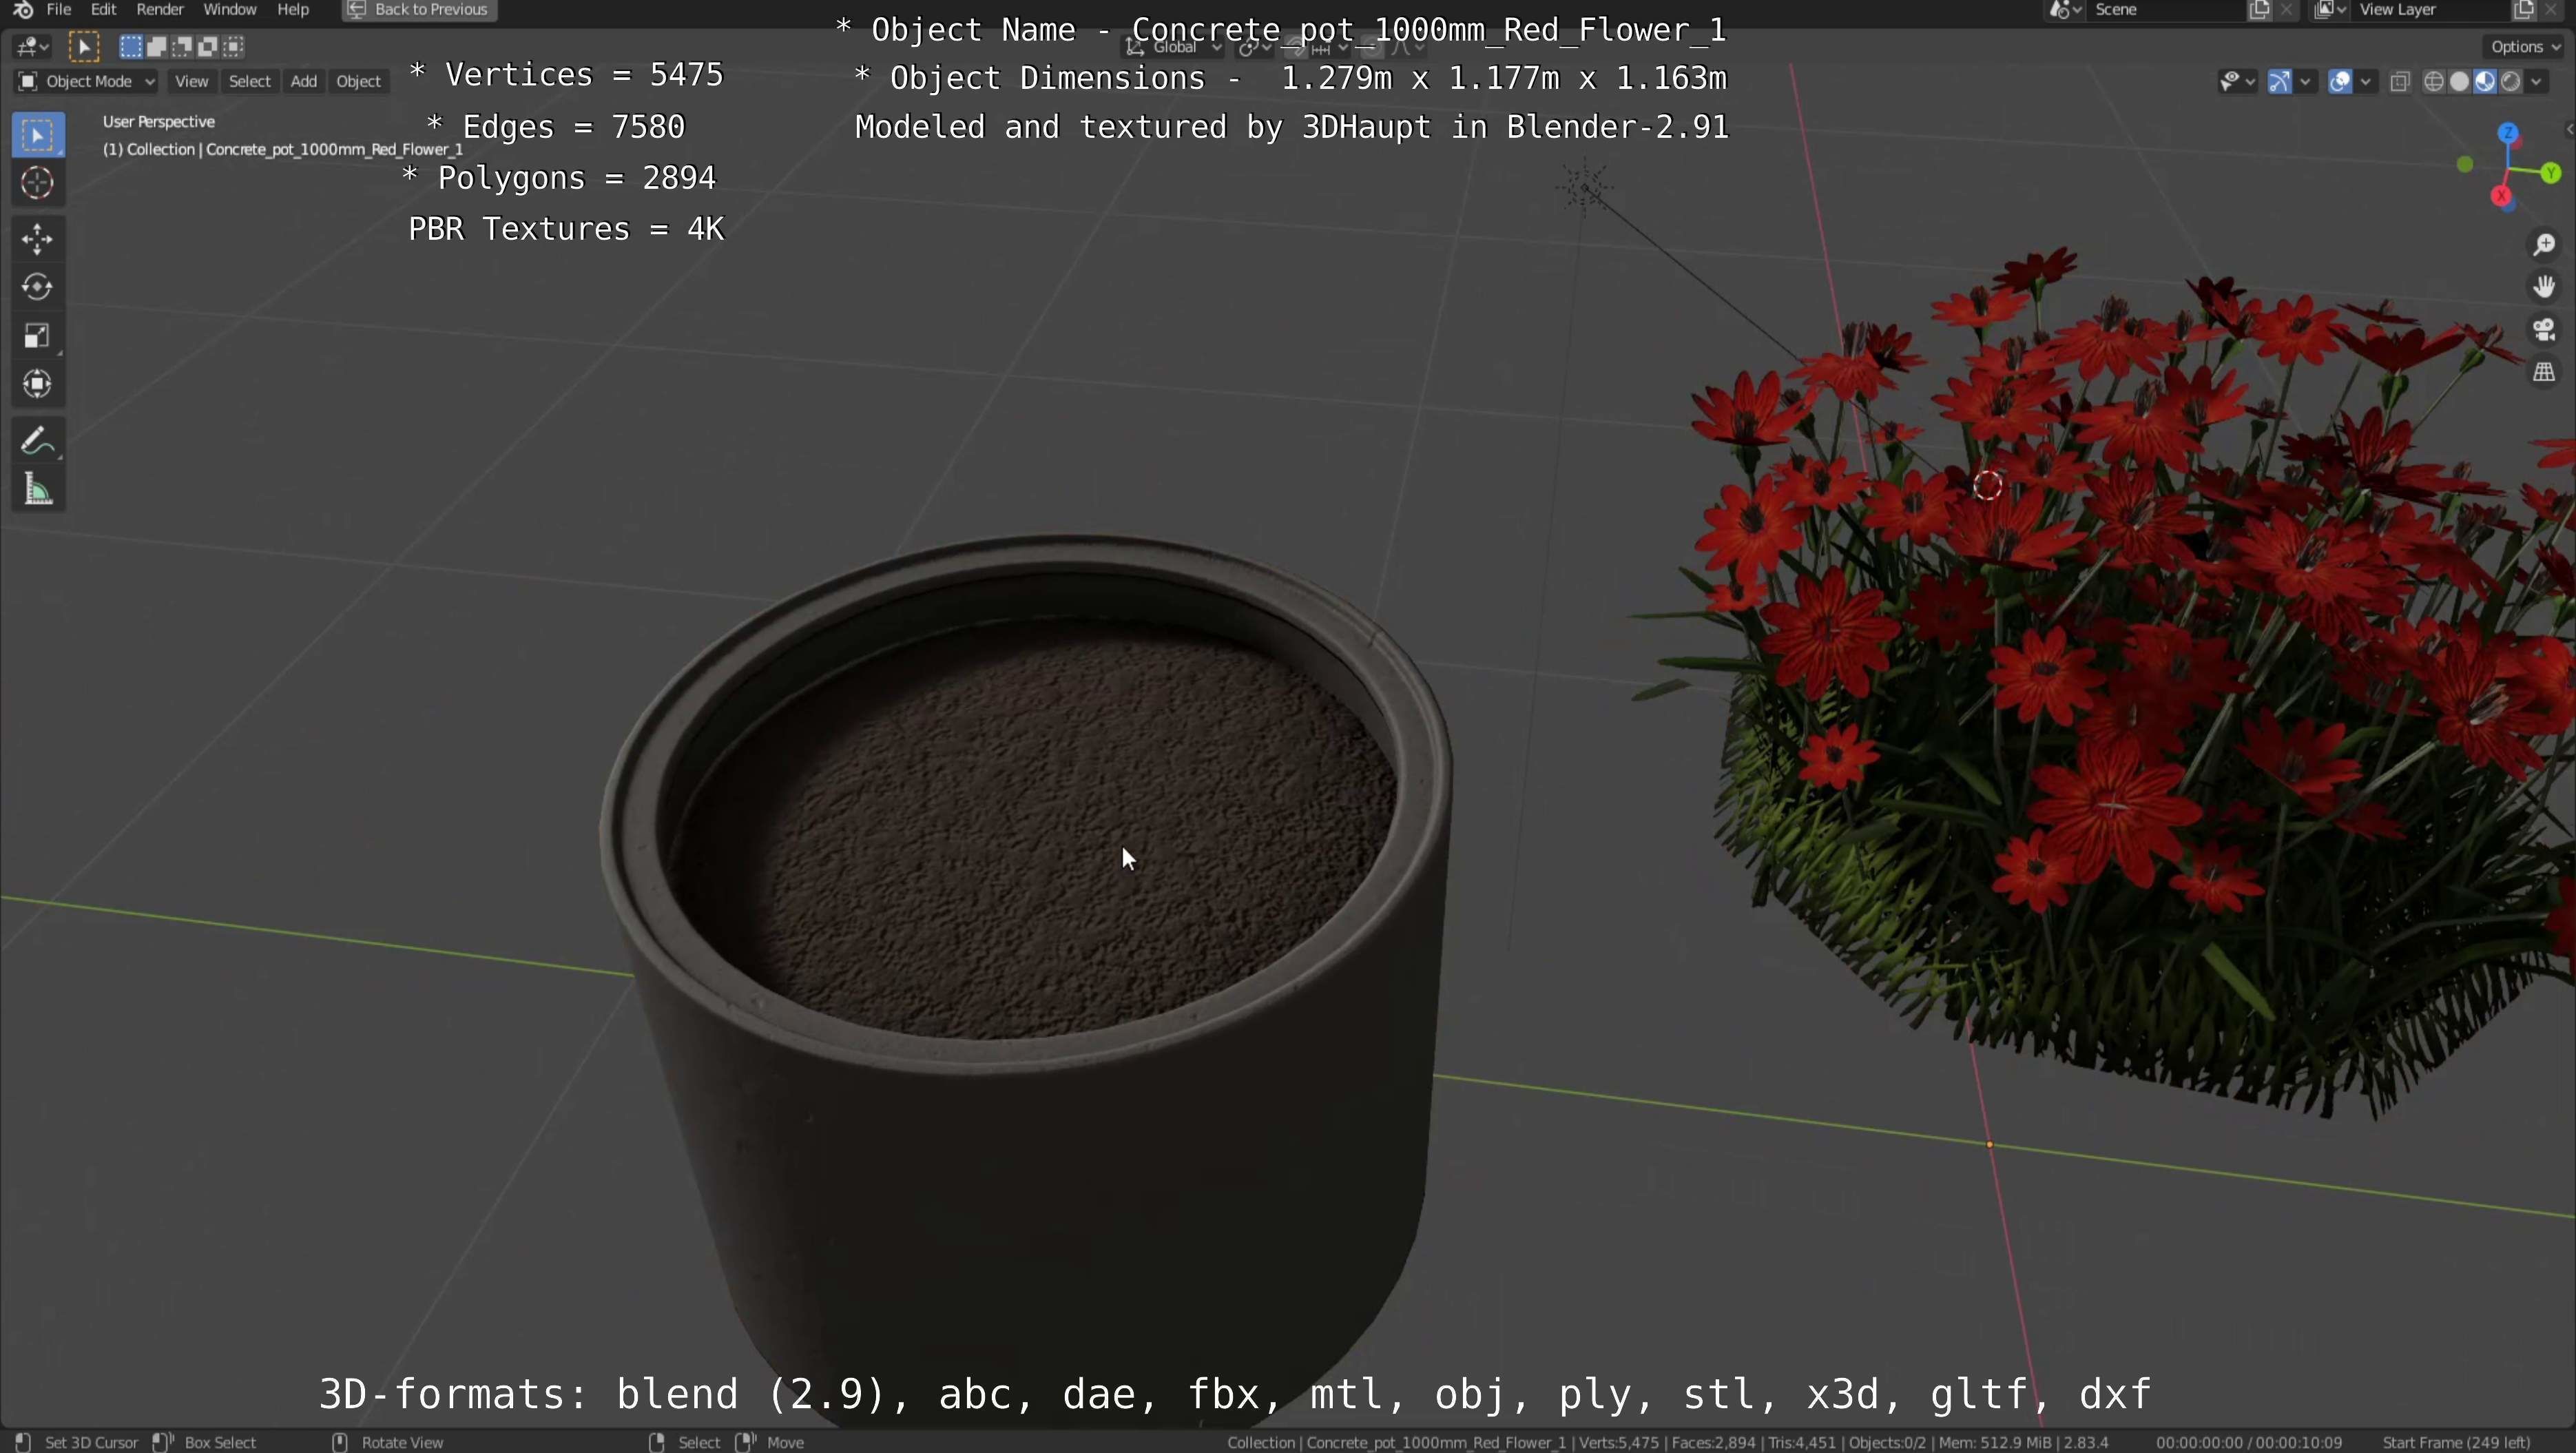Screen dimensions: 2576x1453
Task: Open the Render menu
Action: [x=160, y=10]
